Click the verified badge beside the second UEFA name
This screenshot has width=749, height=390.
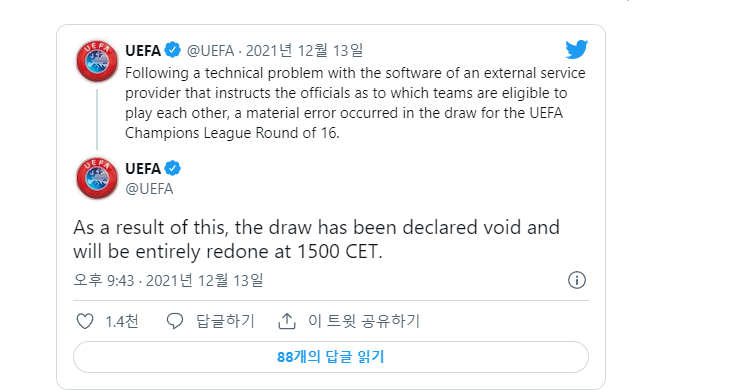coord(172,168)
